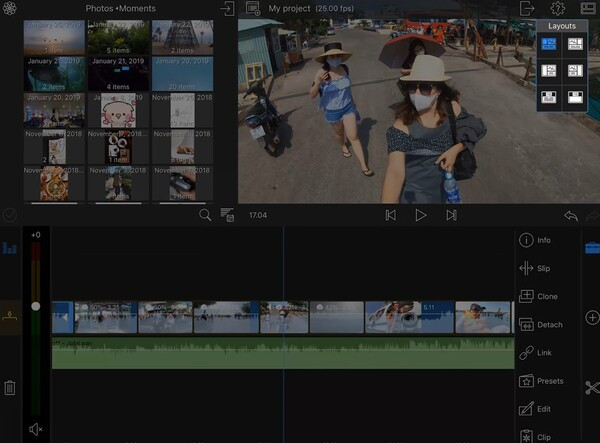Clone the selected clip

(538, 296)
